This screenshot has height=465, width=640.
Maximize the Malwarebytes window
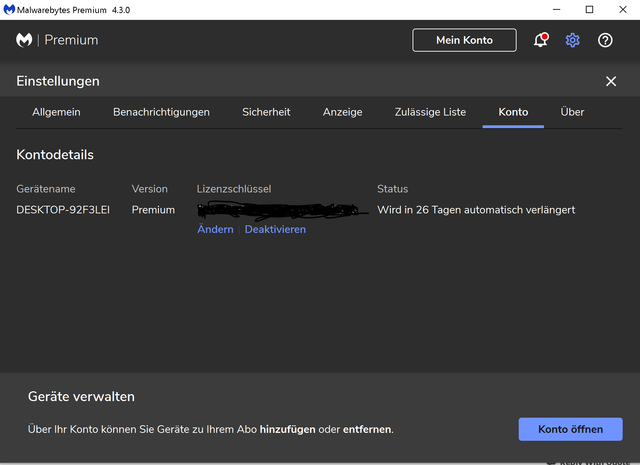[x=589, y=9]
